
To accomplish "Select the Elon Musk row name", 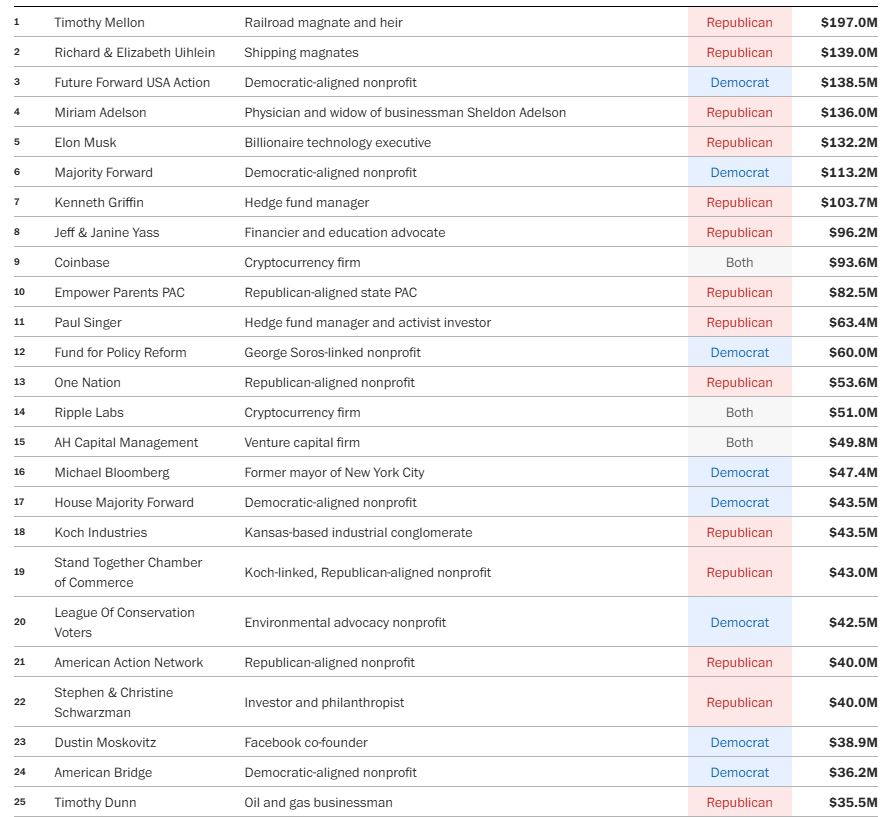I will (85, 142).
